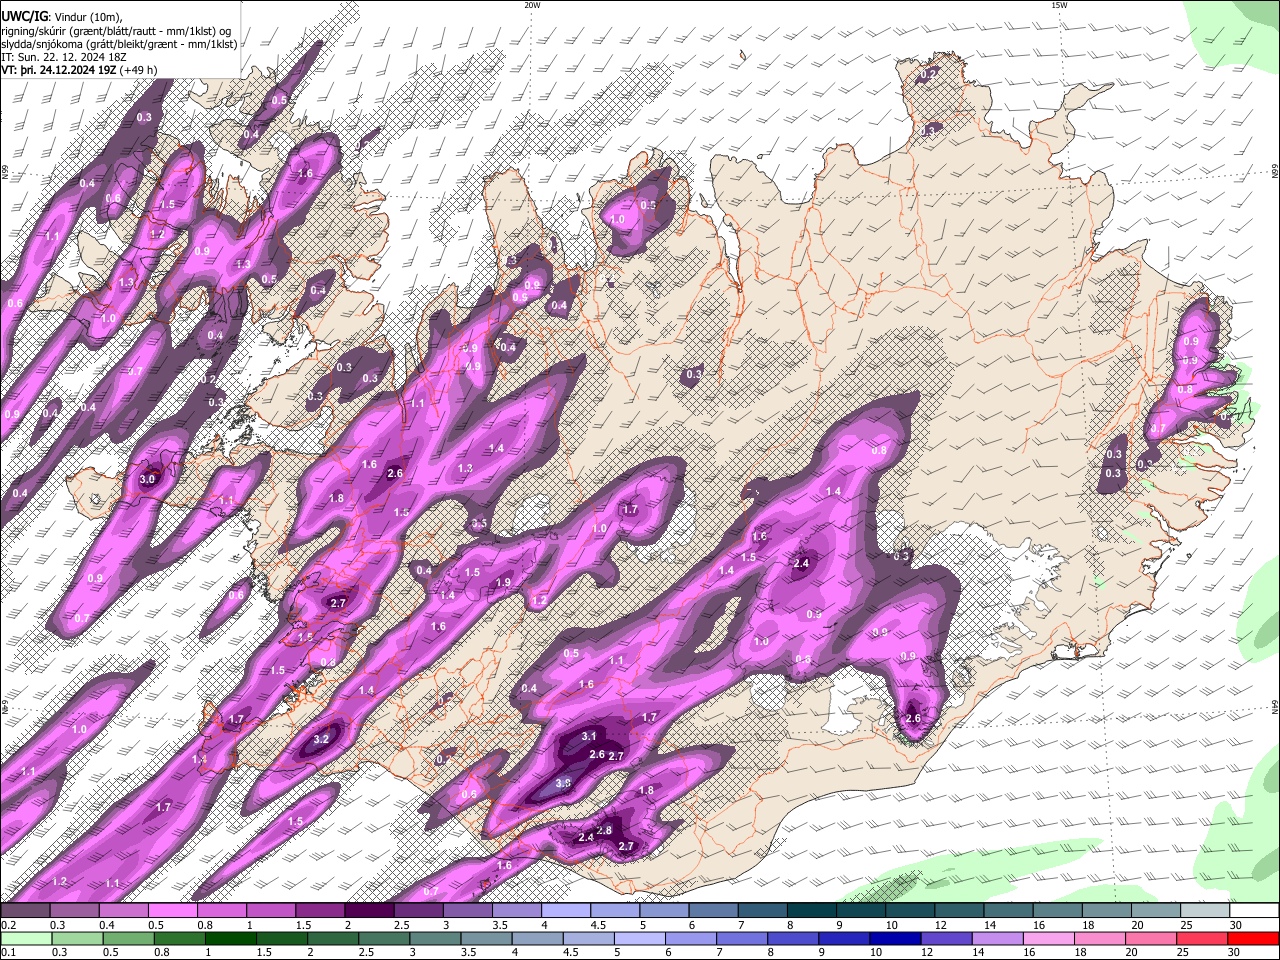
Task: Click the 3.1 snowfall value on the map
Action: point(589,737)
